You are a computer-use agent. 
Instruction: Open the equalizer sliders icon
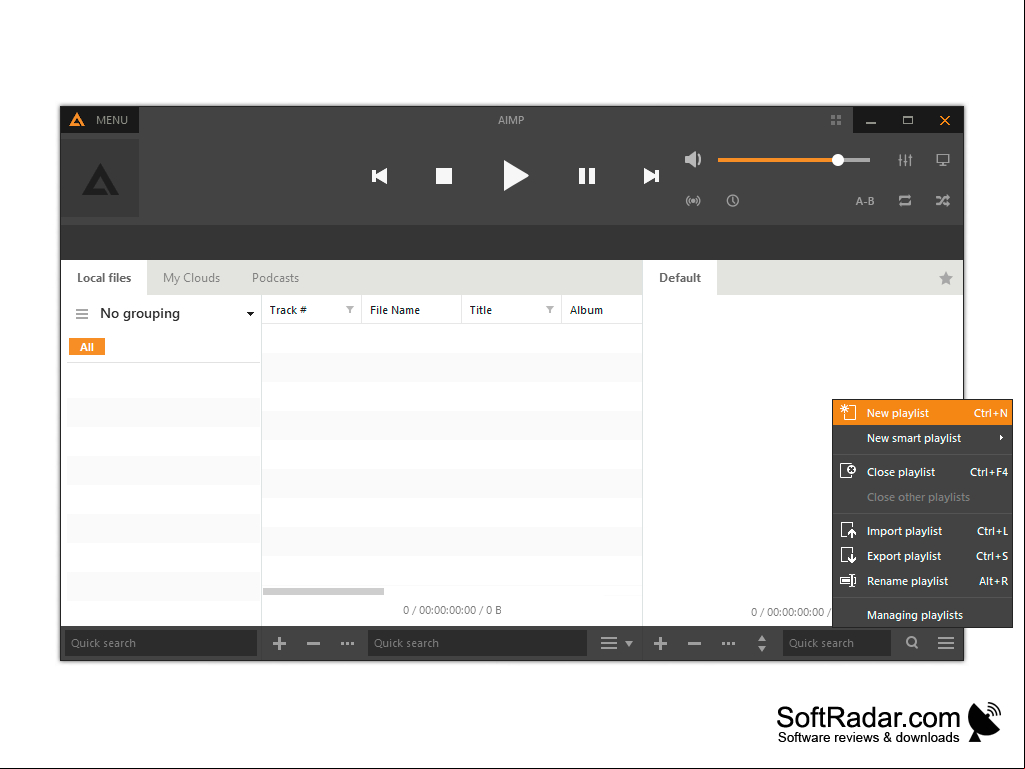pyautogui.click(x=905, y=160)
